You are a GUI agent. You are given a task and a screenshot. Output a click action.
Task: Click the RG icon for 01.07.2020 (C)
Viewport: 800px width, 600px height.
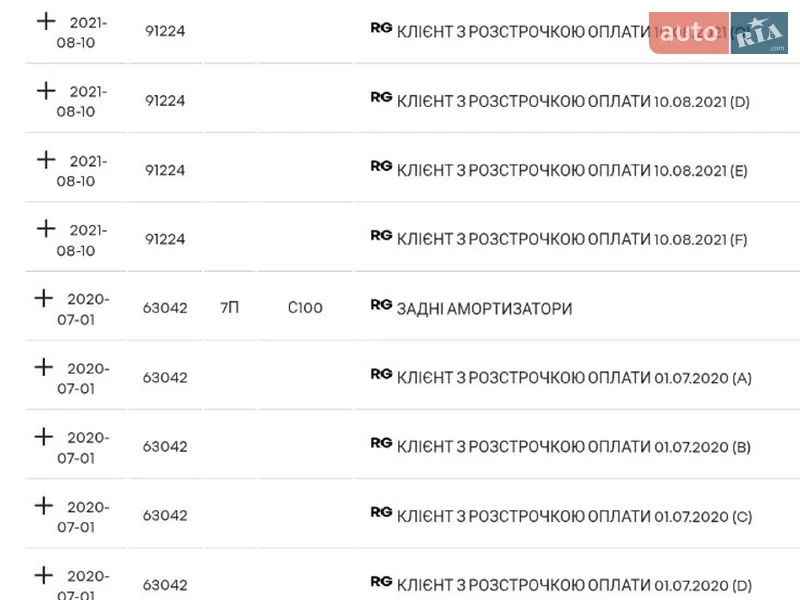[x=381, y=512]
